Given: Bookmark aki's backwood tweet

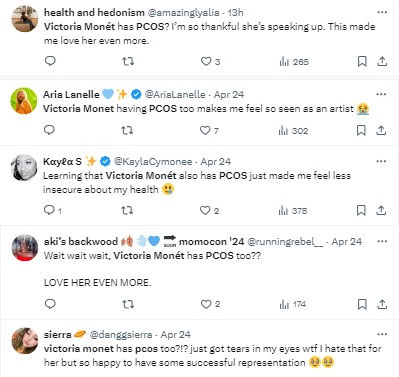Looking at the screenshot, I should tap(362, 304).
